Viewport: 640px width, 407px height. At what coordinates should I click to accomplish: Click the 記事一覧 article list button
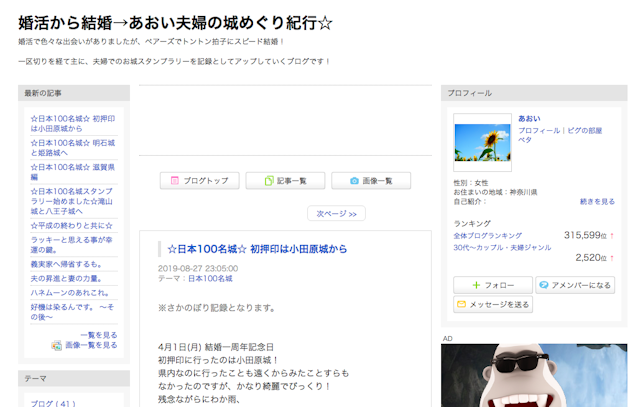[284, 181]
